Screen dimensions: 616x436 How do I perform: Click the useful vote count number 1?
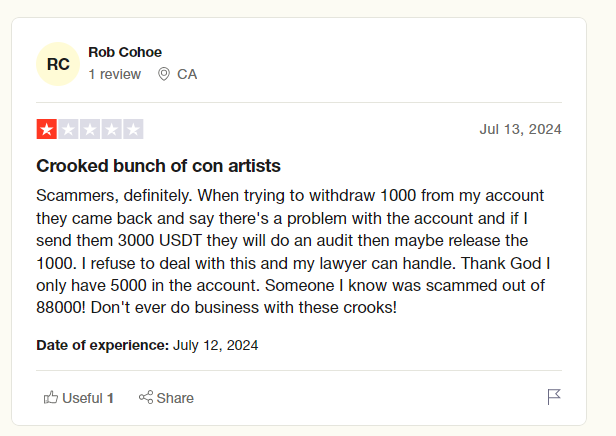(x=110, y=398)
